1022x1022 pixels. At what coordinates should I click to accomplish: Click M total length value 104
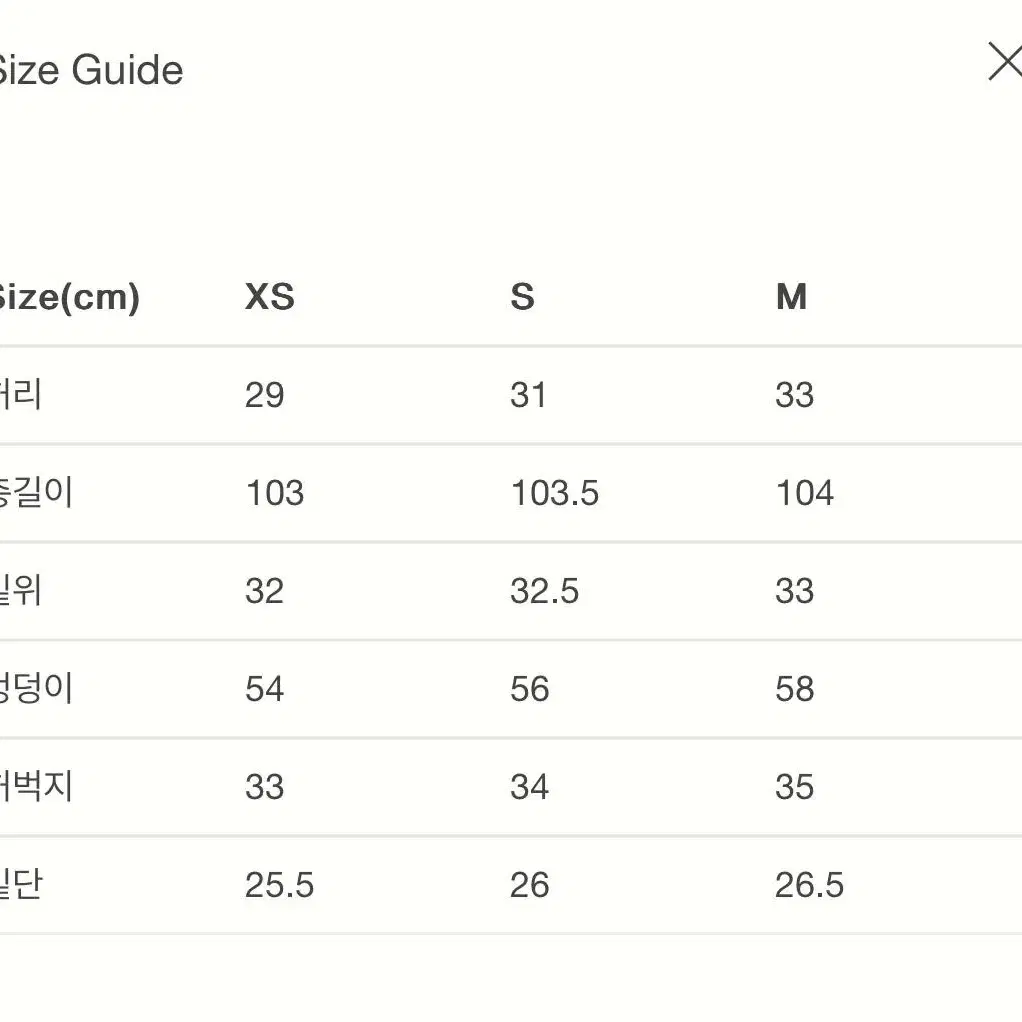coord(804,493)
